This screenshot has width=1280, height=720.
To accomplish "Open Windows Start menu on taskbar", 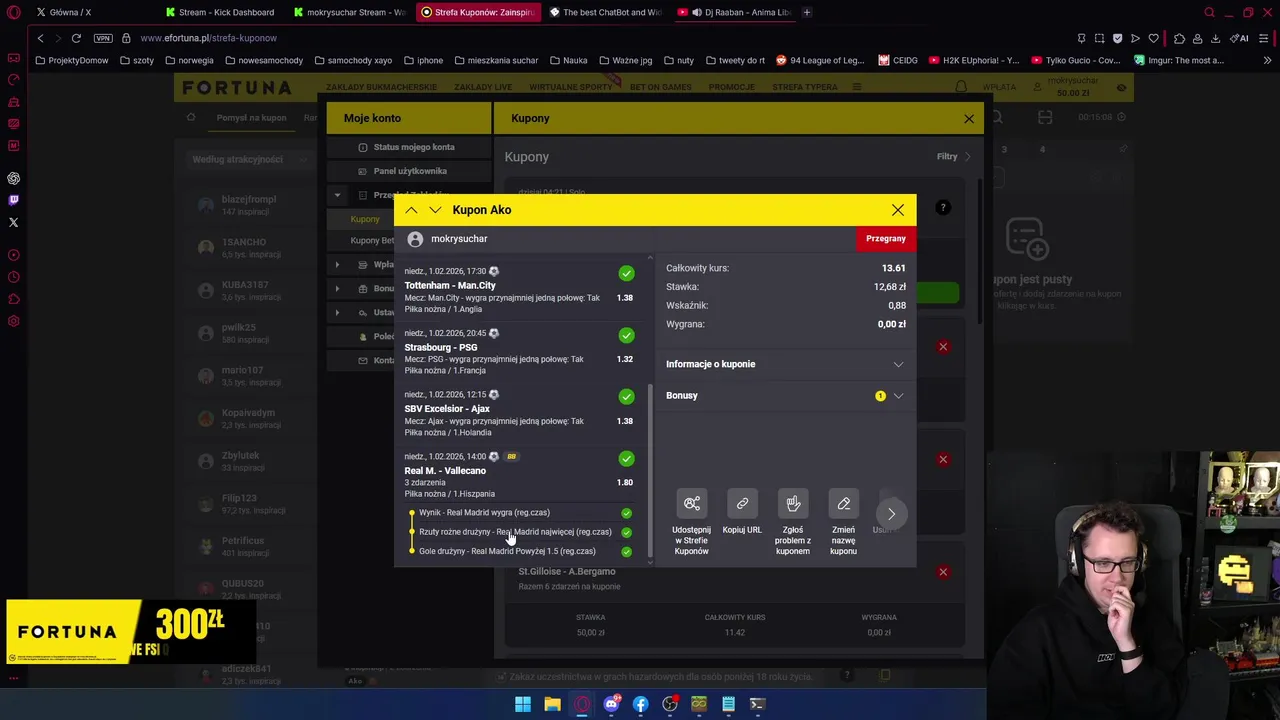I will (523, 704).
